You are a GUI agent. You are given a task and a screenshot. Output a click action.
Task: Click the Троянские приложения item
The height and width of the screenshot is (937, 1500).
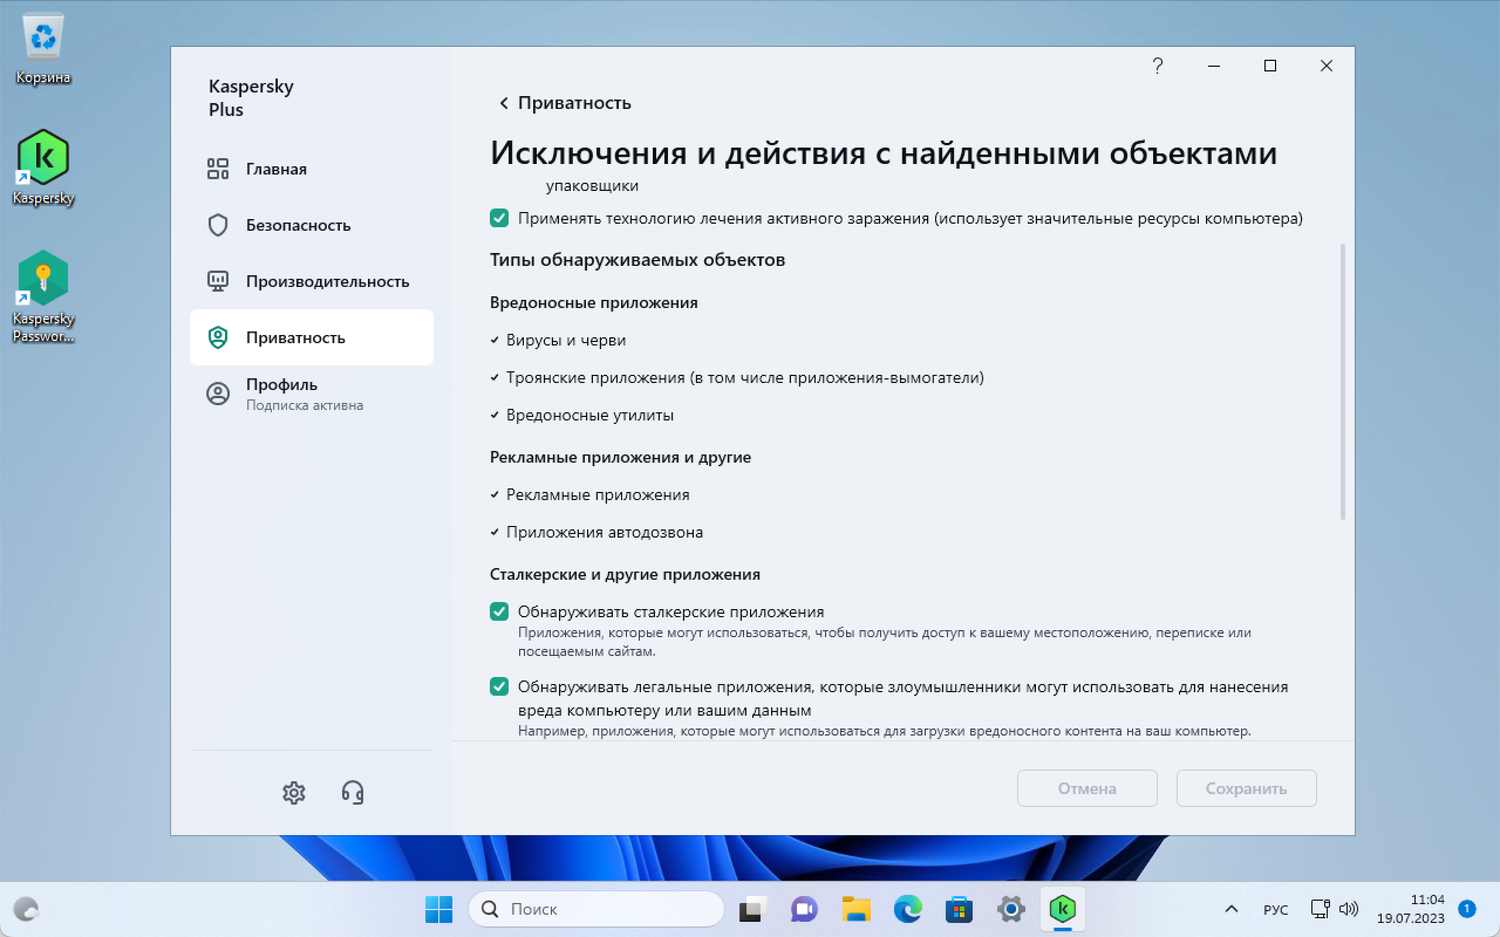pyautogui.click(x=745, y=378)
